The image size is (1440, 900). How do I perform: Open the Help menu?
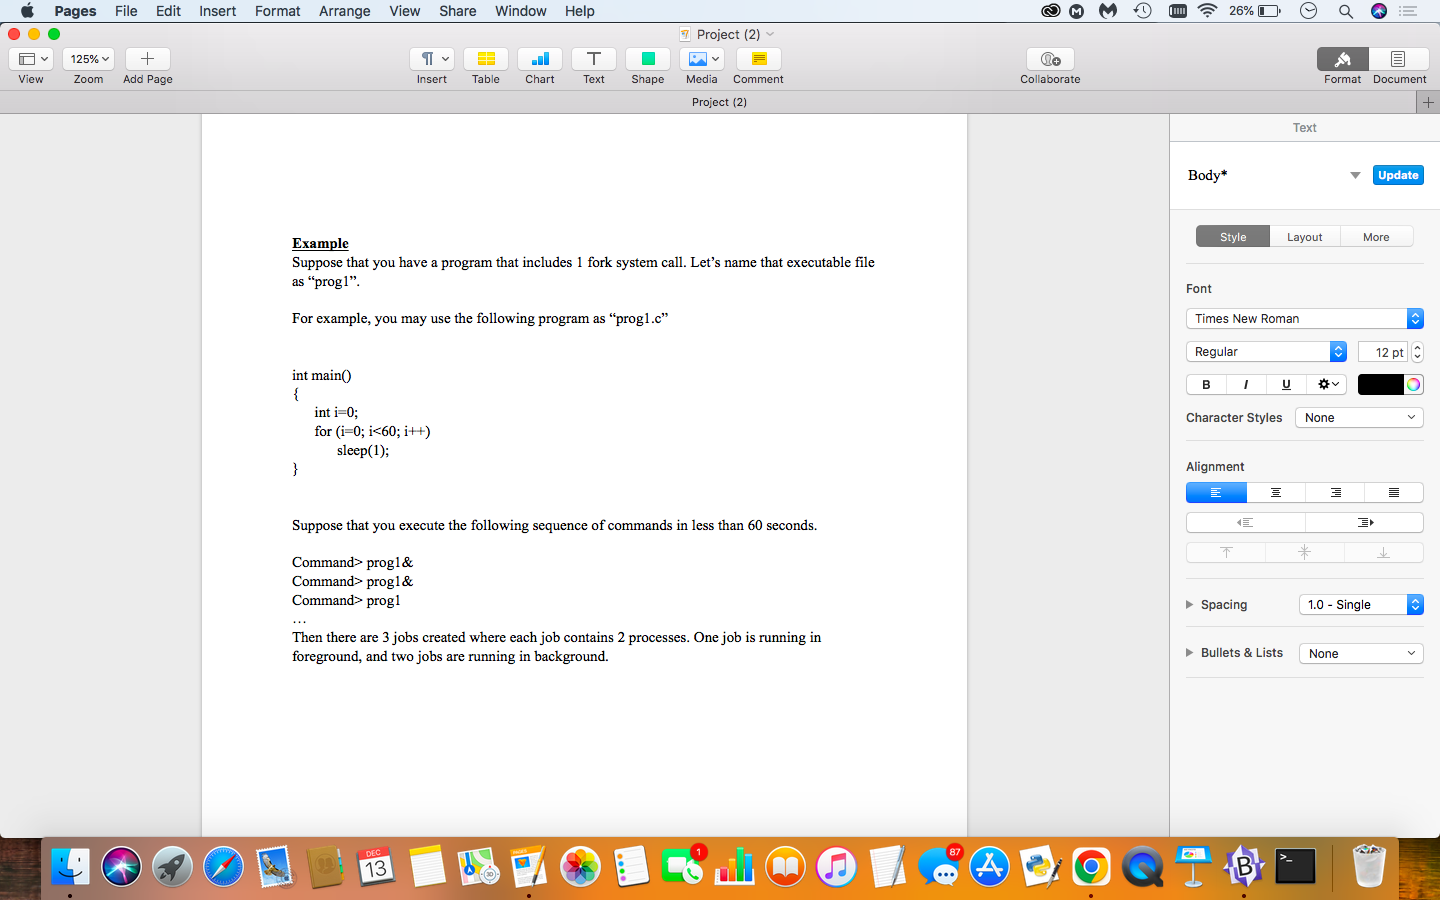(x=579, y=11)
